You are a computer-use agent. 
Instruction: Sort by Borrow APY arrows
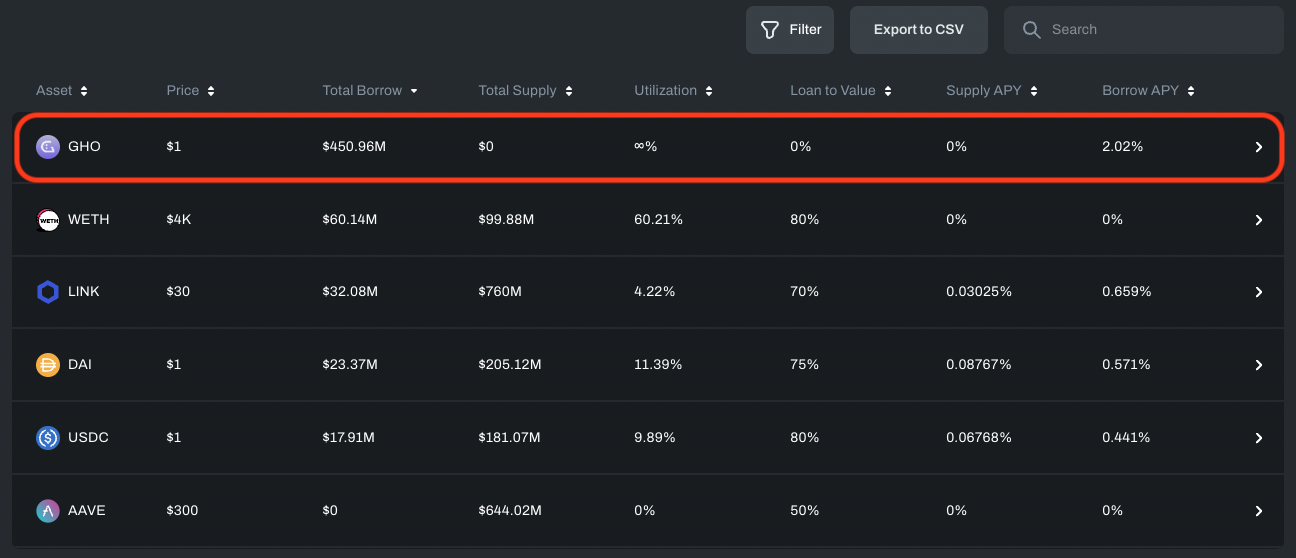coord(1191,91)
